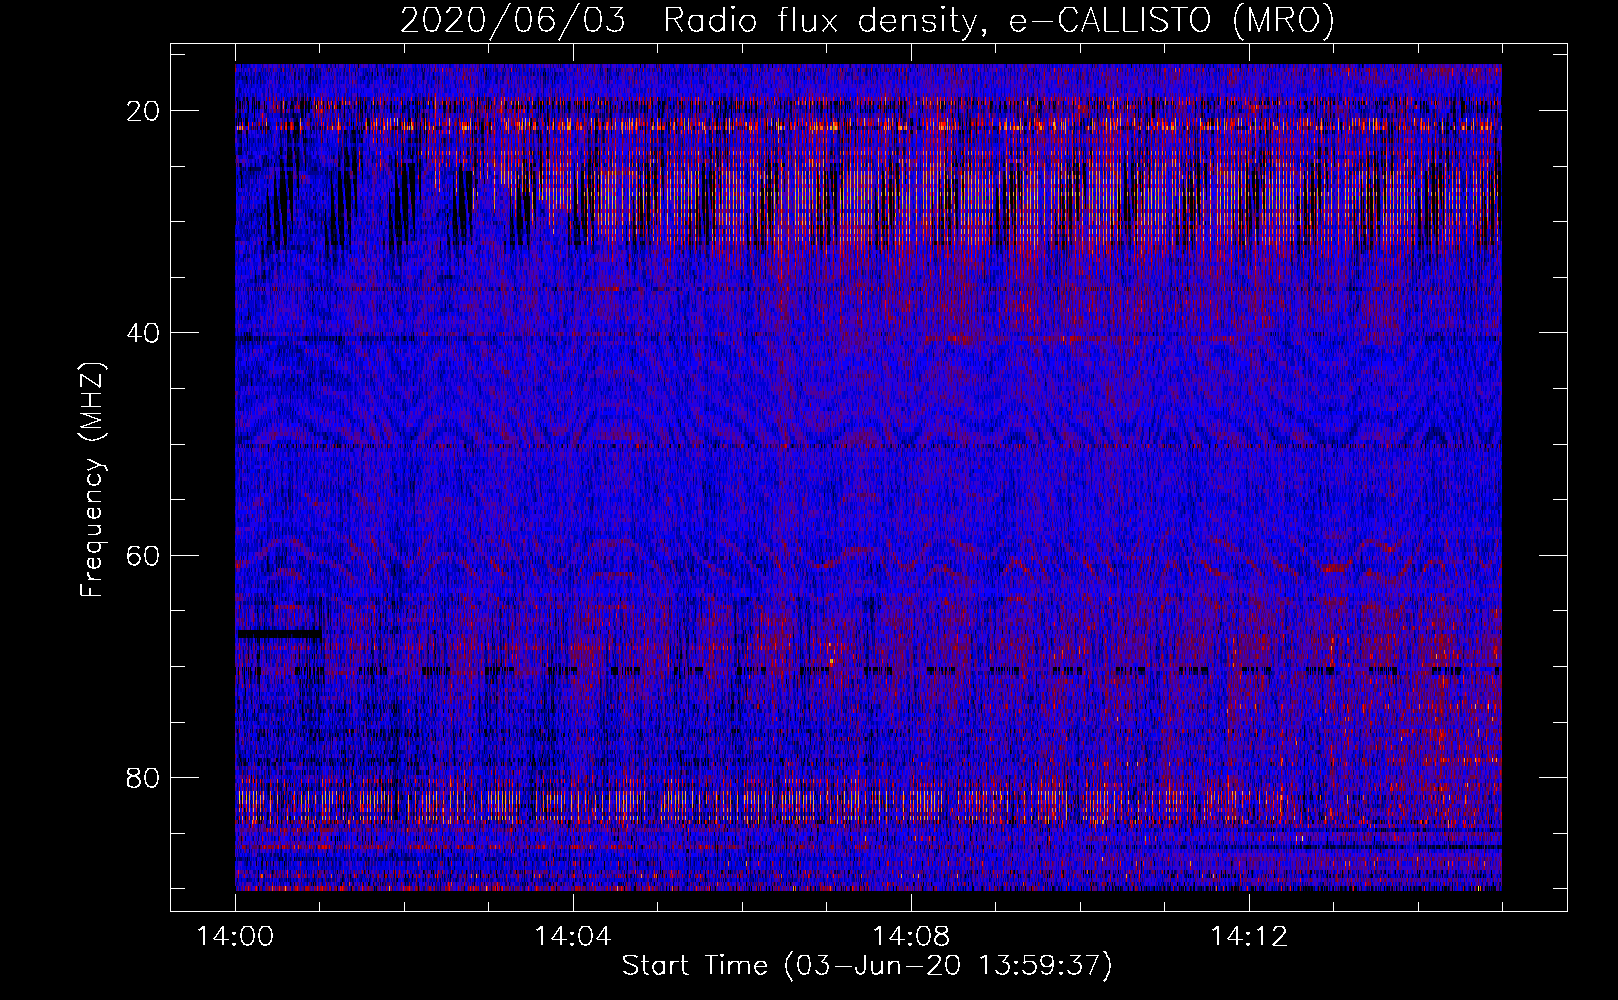Click the plot title 'Radio flux density, e-CALLISTO (MRO)'
This screenshot has height=1000, width=1618.
(x=999, y=20)
